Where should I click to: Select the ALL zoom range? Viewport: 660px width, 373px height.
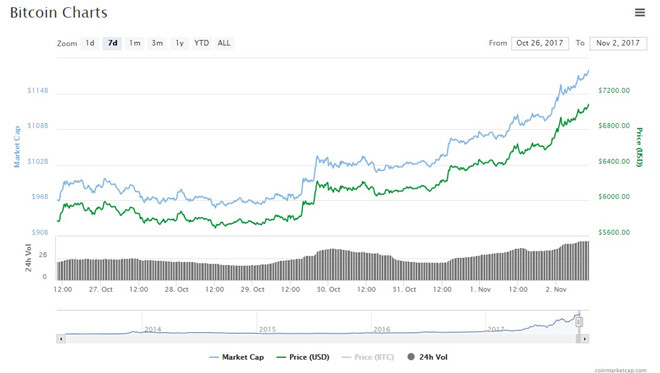(x=224, y=43)
